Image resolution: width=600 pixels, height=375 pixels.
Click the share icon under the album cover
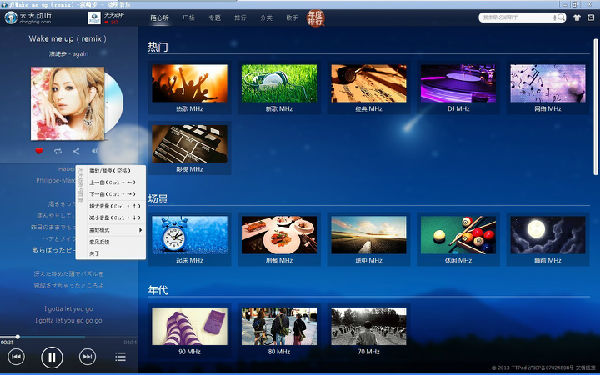coord(76,151)
